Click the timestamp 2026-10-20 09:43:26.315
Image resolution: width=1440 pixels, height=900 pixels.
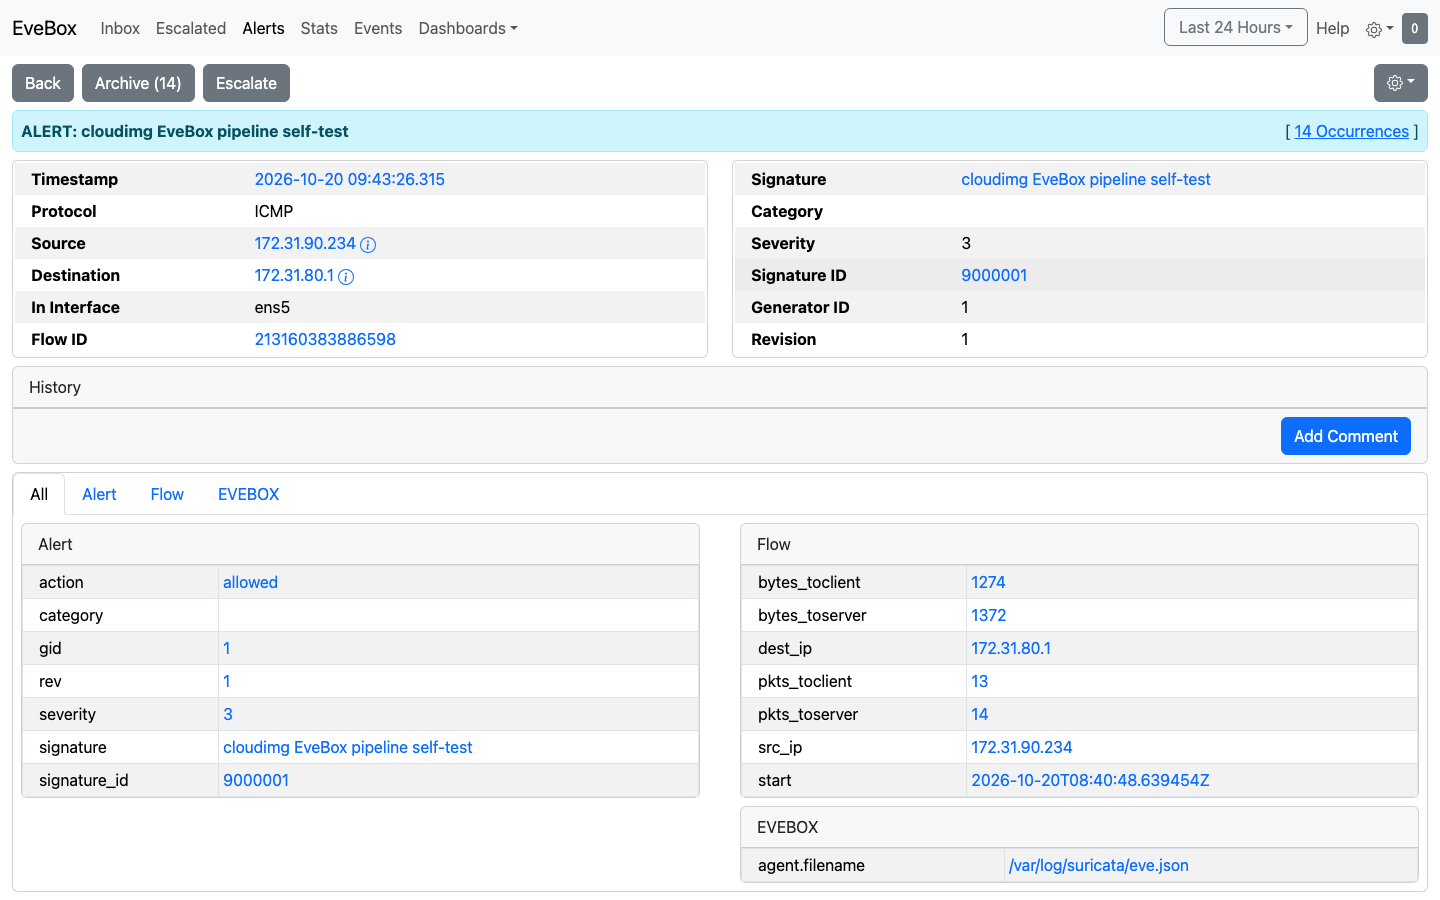[x=349, y=179]
